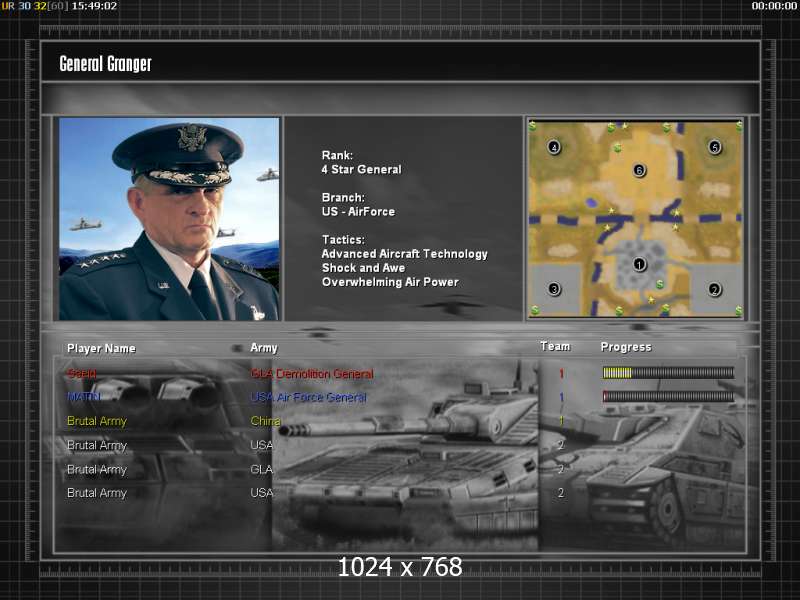The height and width of the screenshot is (600, 800).
Task: Click the 'Branch:' label
Action: coord(343,197)
